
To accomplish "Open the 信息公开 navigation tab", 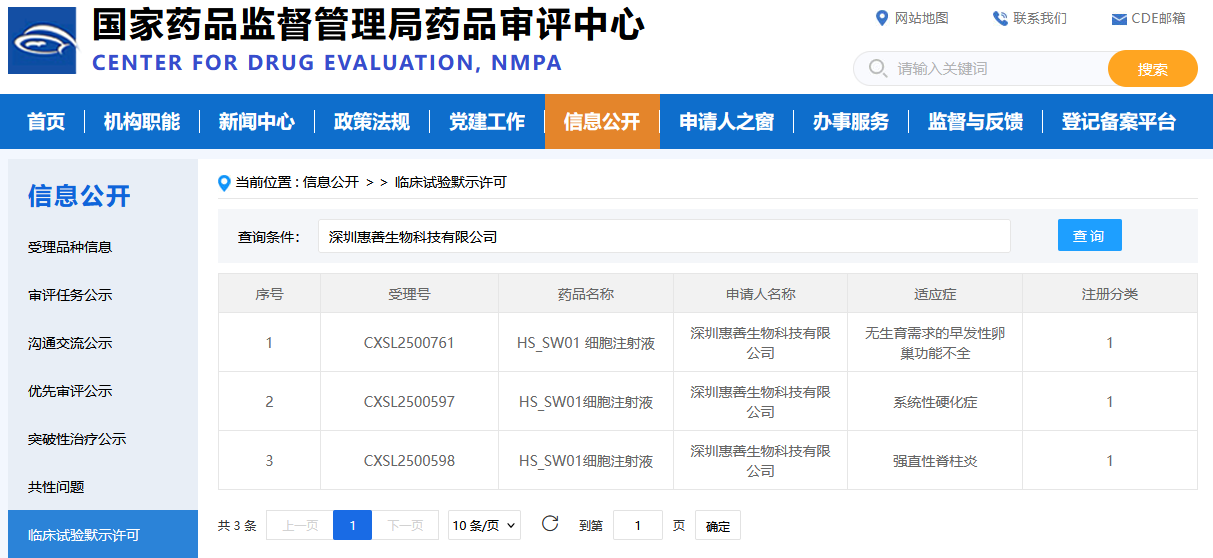I will (601, 122).
